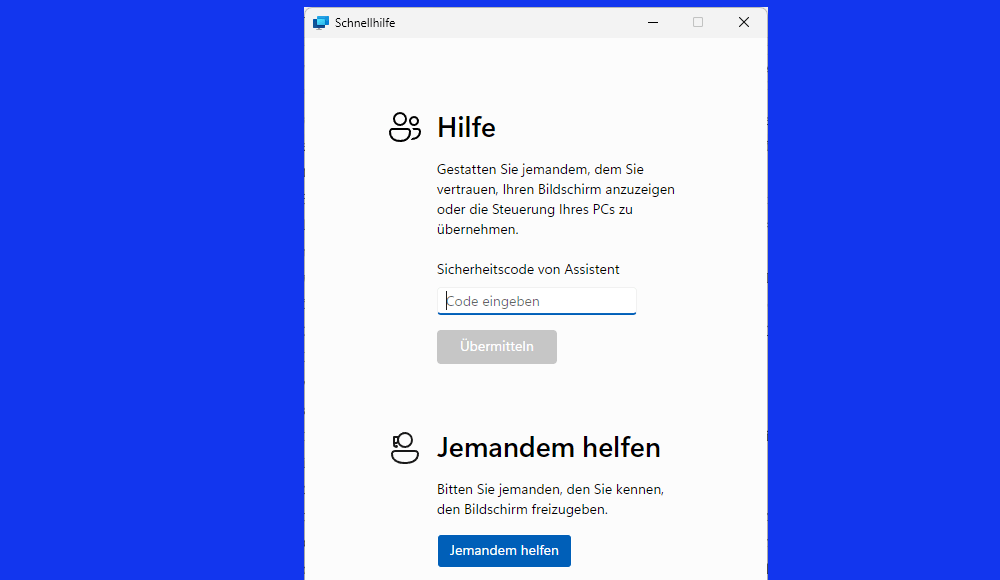Image resolution: width=1000 pixels, height=580 pixels.
Task: Click the Jemandem helfen heading text
Action: [548, 448]
